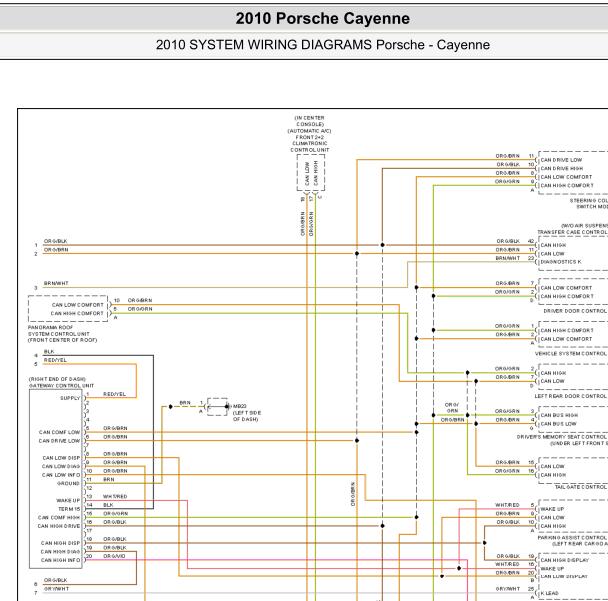Click the "BRN" wire label beside MB22 connector
The width and height of the screenshot is (608, 601).
click(185, 403)
